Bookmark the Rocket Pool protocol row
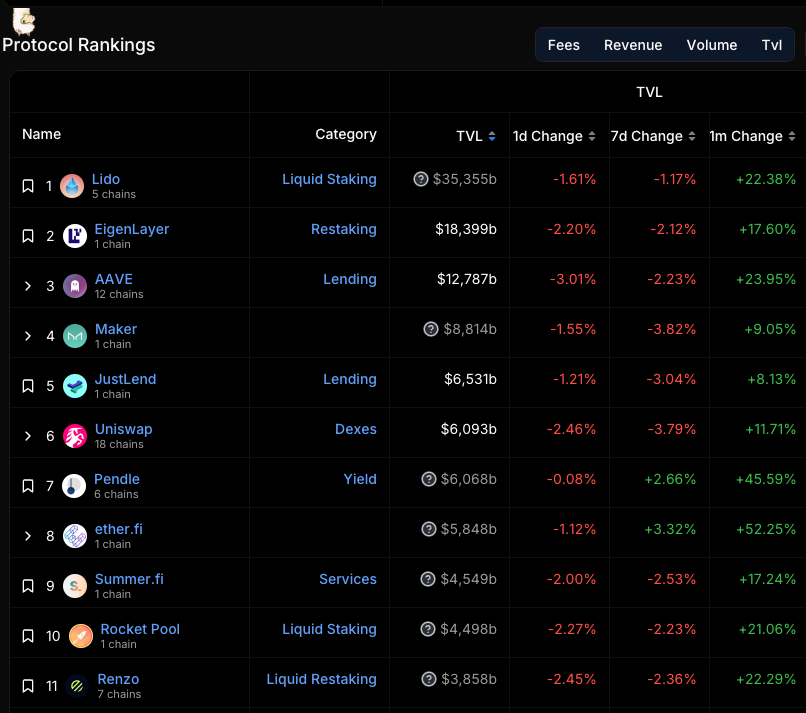Viewport: 806px width, 713px height. [28, 636]
